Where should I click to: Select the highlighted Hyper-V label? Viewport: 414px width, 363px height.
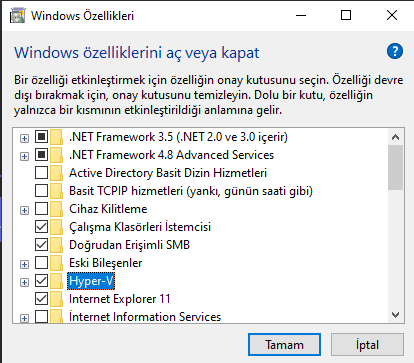click(91, 281)
